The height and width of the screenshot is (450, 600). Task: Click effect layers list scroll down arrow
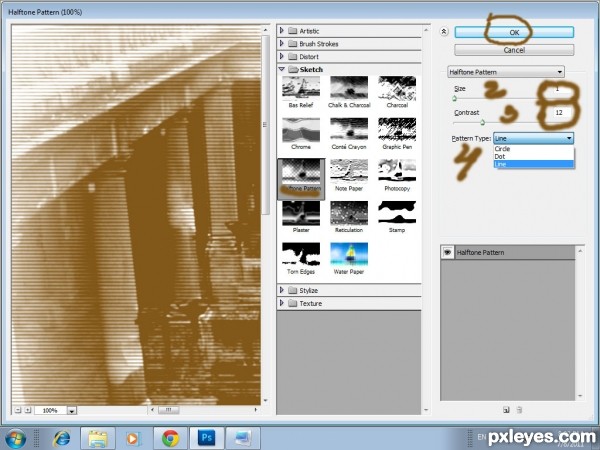coord(580,396)
